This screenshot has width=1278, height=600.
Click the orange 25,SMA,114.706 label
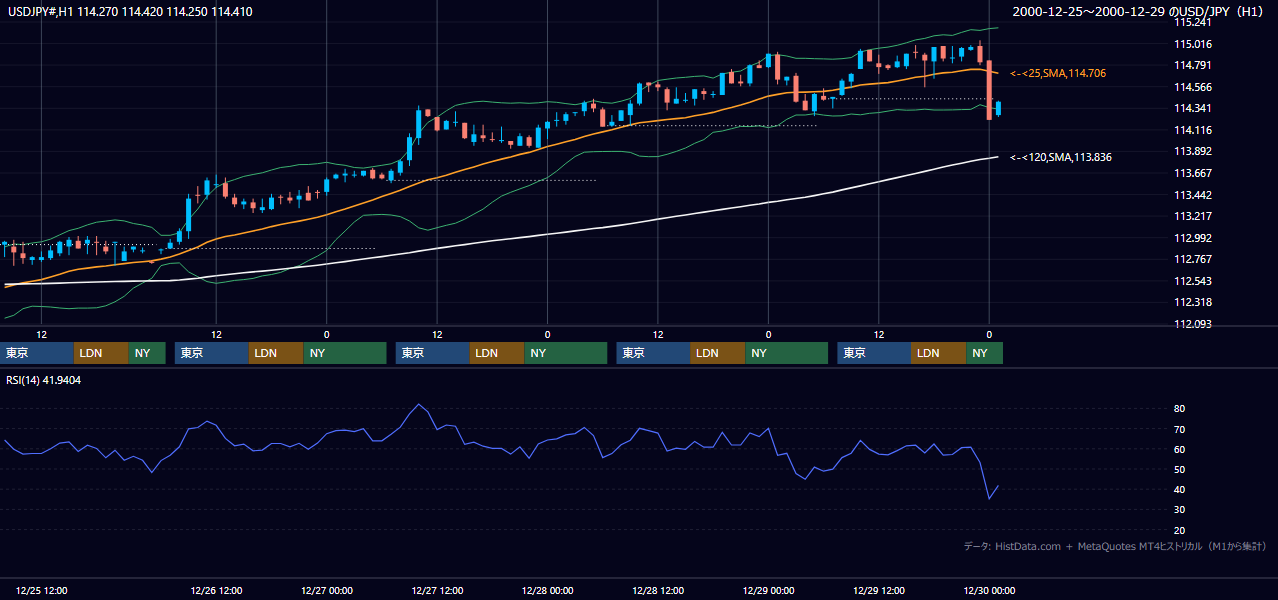pyautogui.click(x=1058, y=73)
